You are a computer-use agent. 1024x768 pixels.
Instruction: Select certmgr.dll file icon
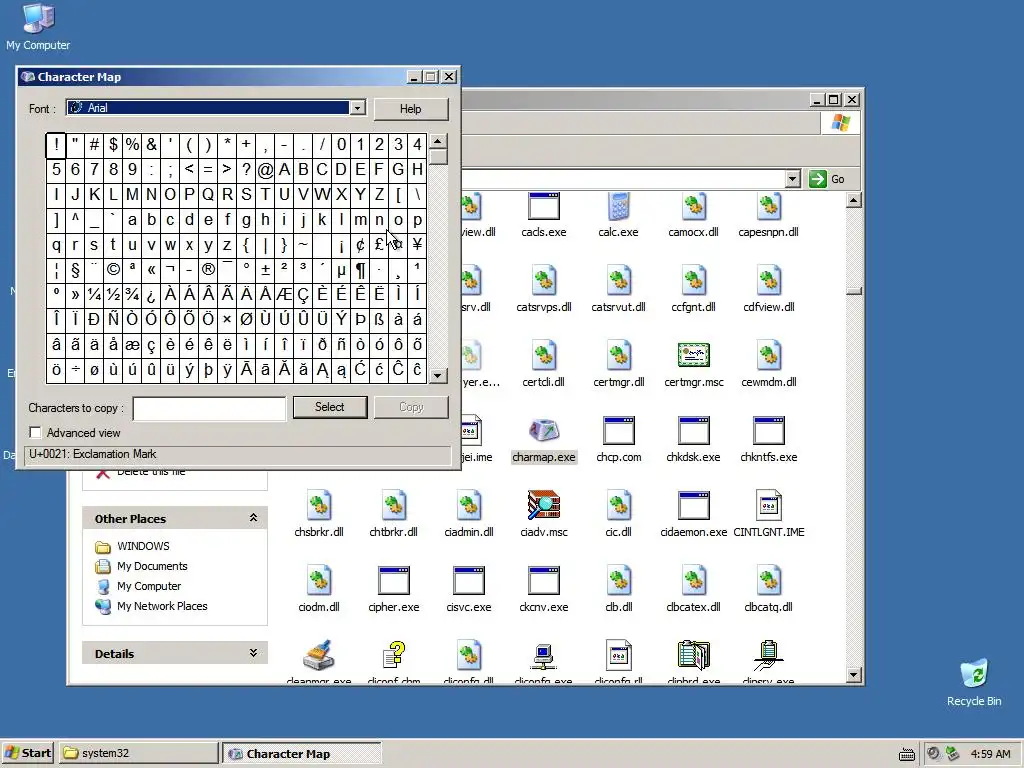click(618, 356)
